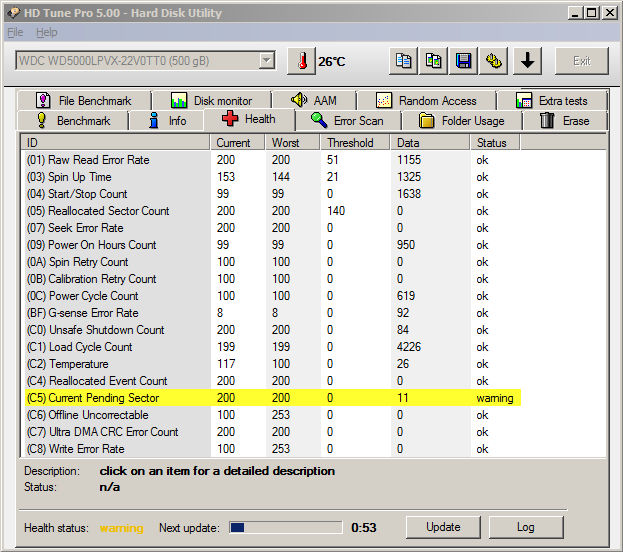Open the File Benchmark tab
This screenshot has width=623, height=552.
[84, 101]
